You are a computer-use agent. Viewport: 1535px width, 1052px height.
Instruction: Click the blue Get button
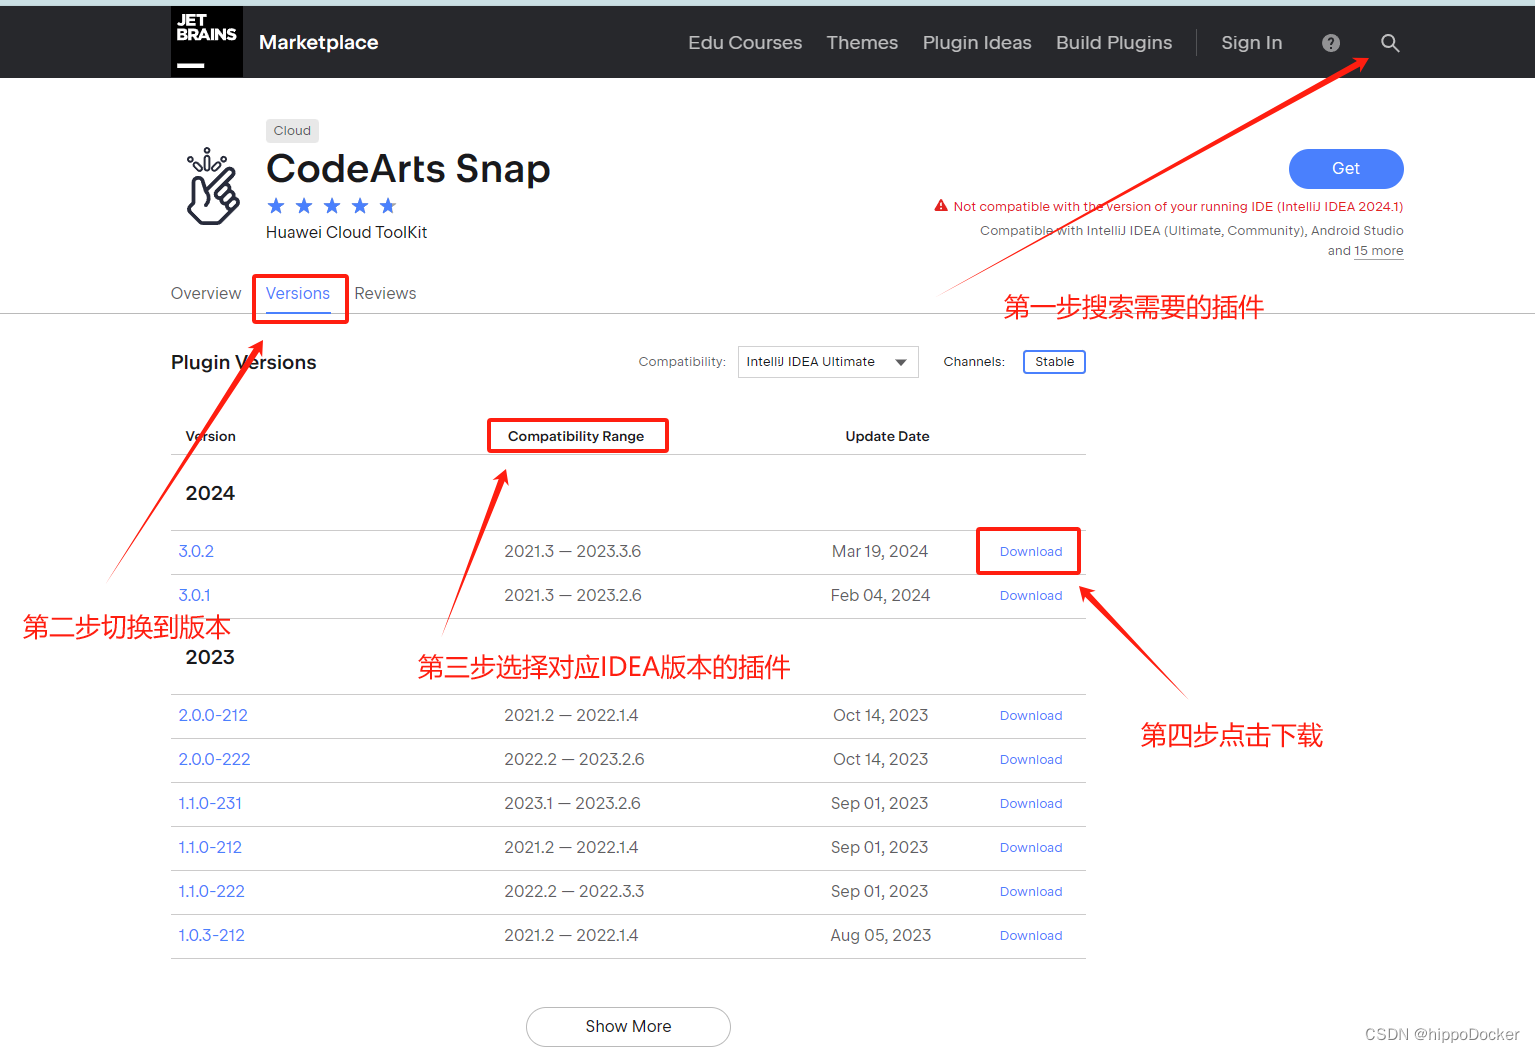tap(1346, 169)
